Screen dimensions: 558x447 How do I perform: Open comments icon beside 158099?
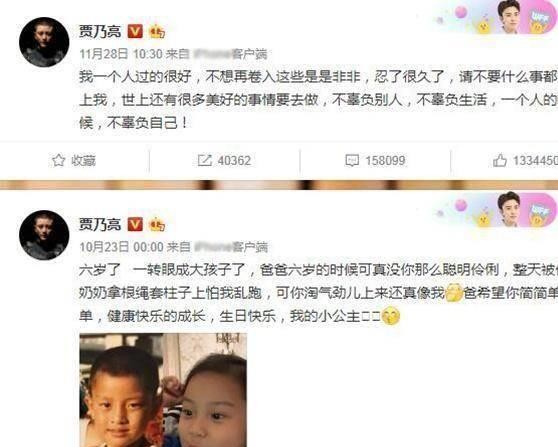click(352, 161)
